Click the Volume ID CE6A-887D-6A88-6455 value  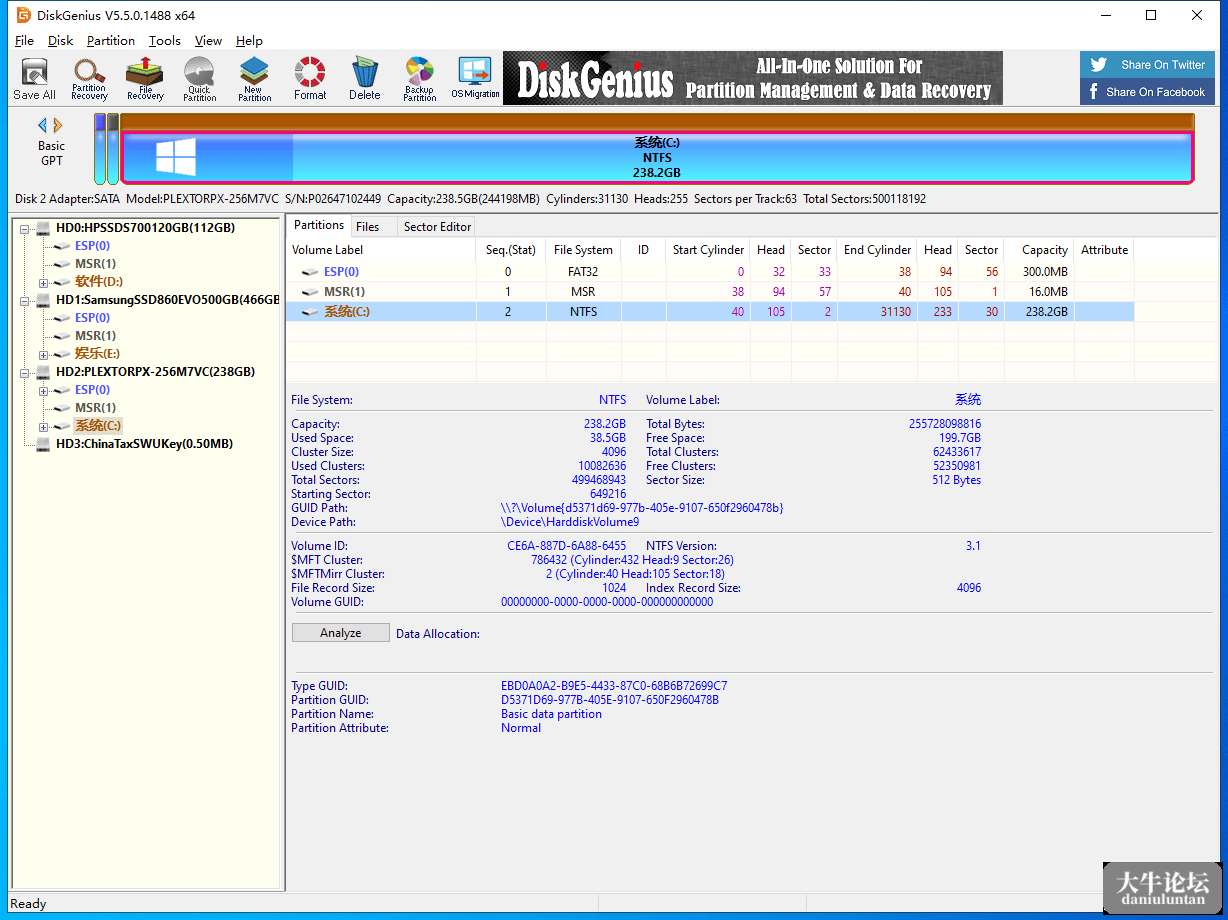(x=567, y=546)
